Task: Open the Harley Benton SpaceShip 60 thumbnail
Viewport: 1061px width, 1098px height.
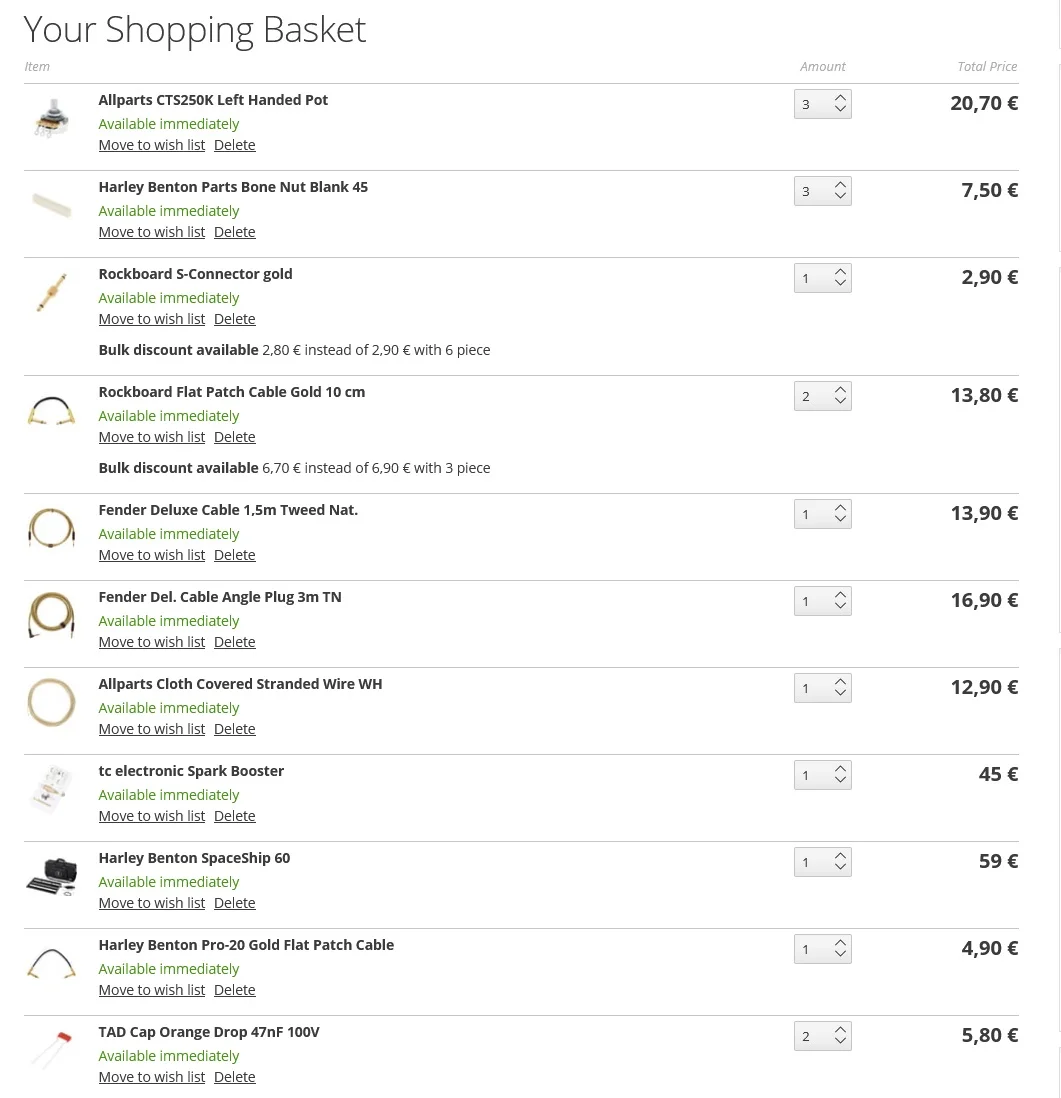Action: pyautogui.click(x=51, y=876)
